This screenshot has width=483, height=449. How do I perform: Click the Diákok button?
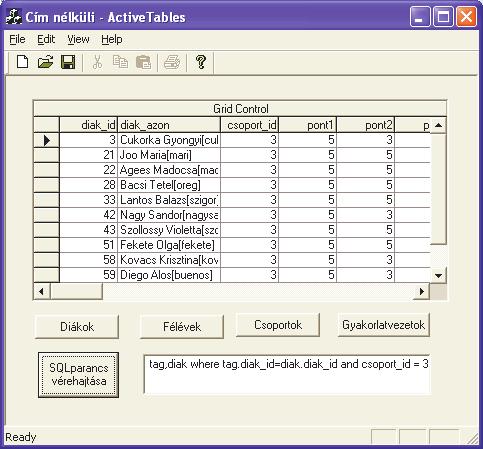[x=77, y=326]
